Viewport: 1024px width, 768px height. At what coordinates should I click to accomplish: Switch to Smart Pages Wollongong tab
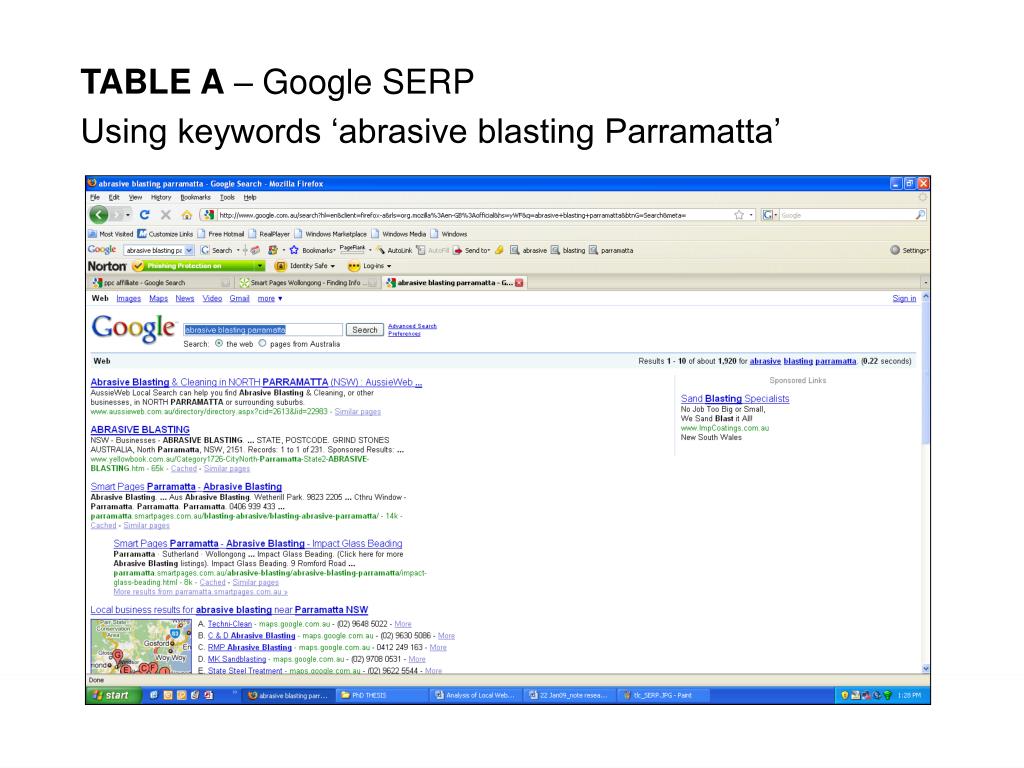pyautogui.click(x=307, y=283)
